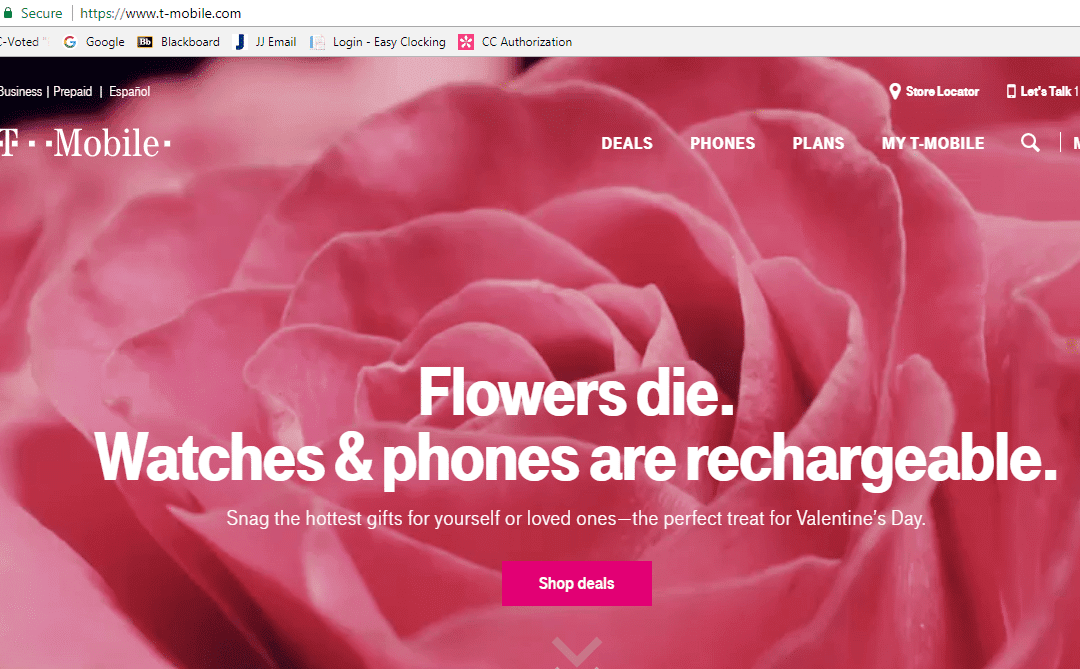Viewport: 1080px width, 669px height.
Task: Click the Store Locator pin icon
Action: 895,91
